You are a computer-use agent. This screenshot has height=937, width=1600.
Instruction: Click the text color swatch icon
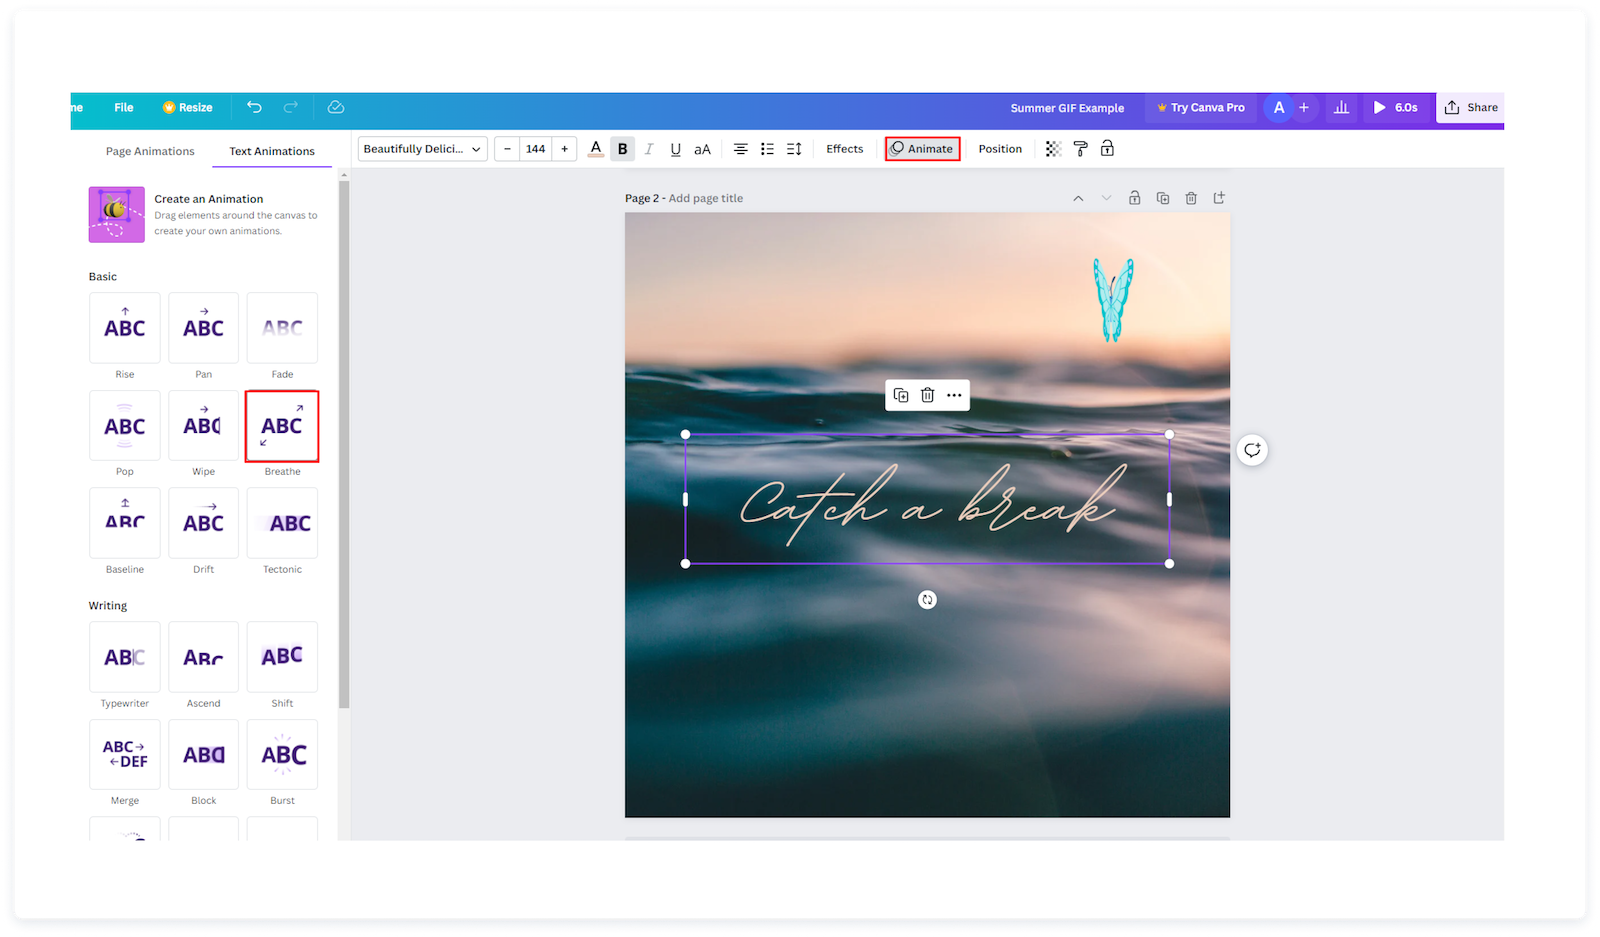tap(595, 148)
